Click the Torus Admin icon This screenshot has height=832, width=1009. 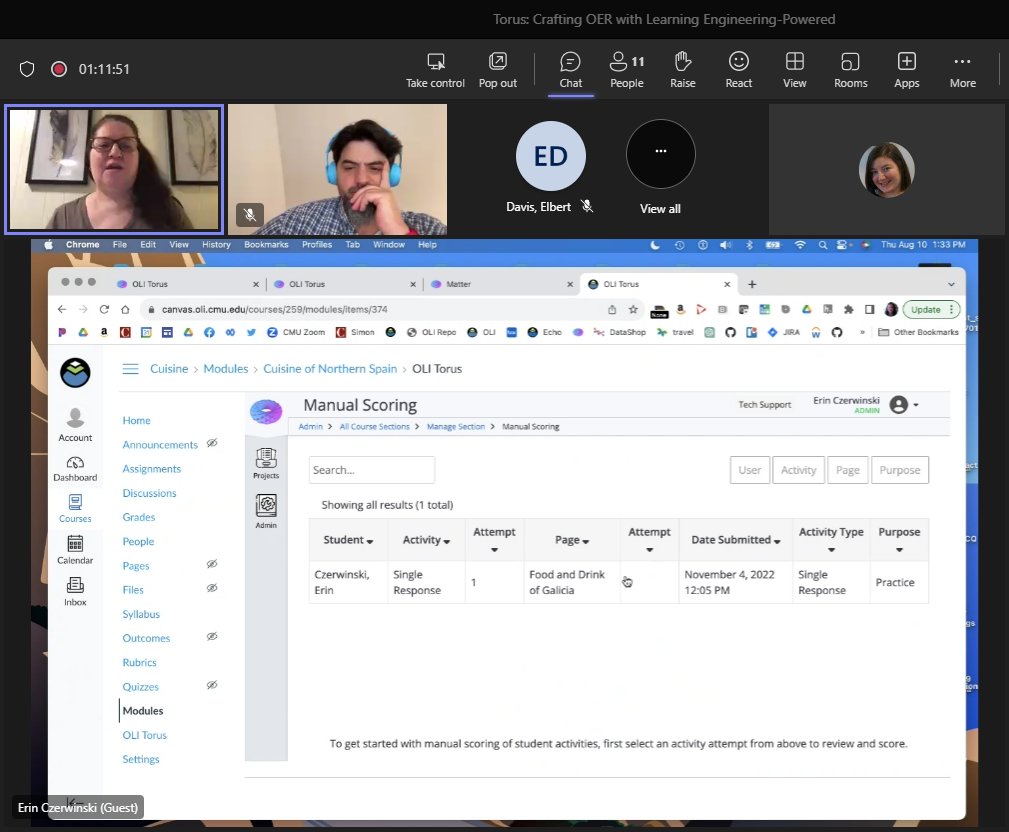point(266,512)
